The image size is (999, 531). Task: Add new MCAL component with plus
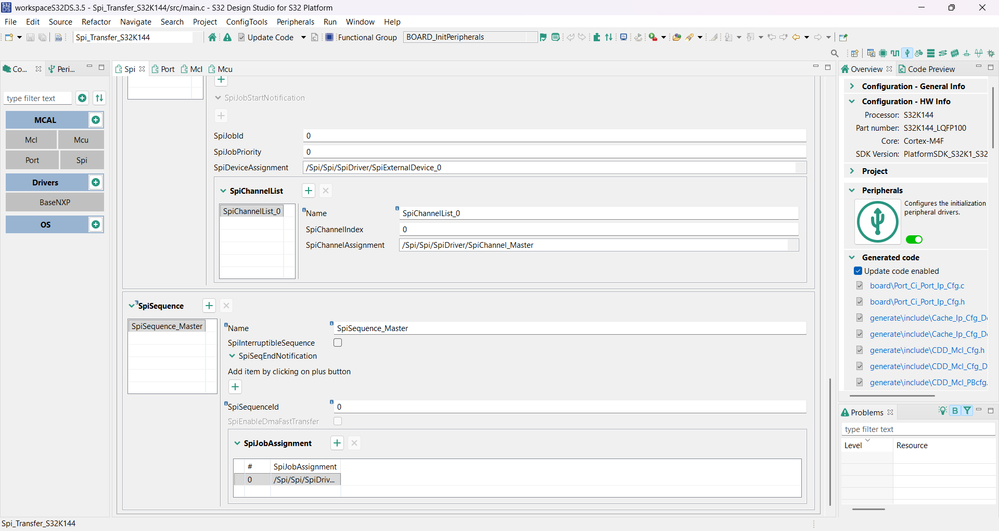pos(96,120)
